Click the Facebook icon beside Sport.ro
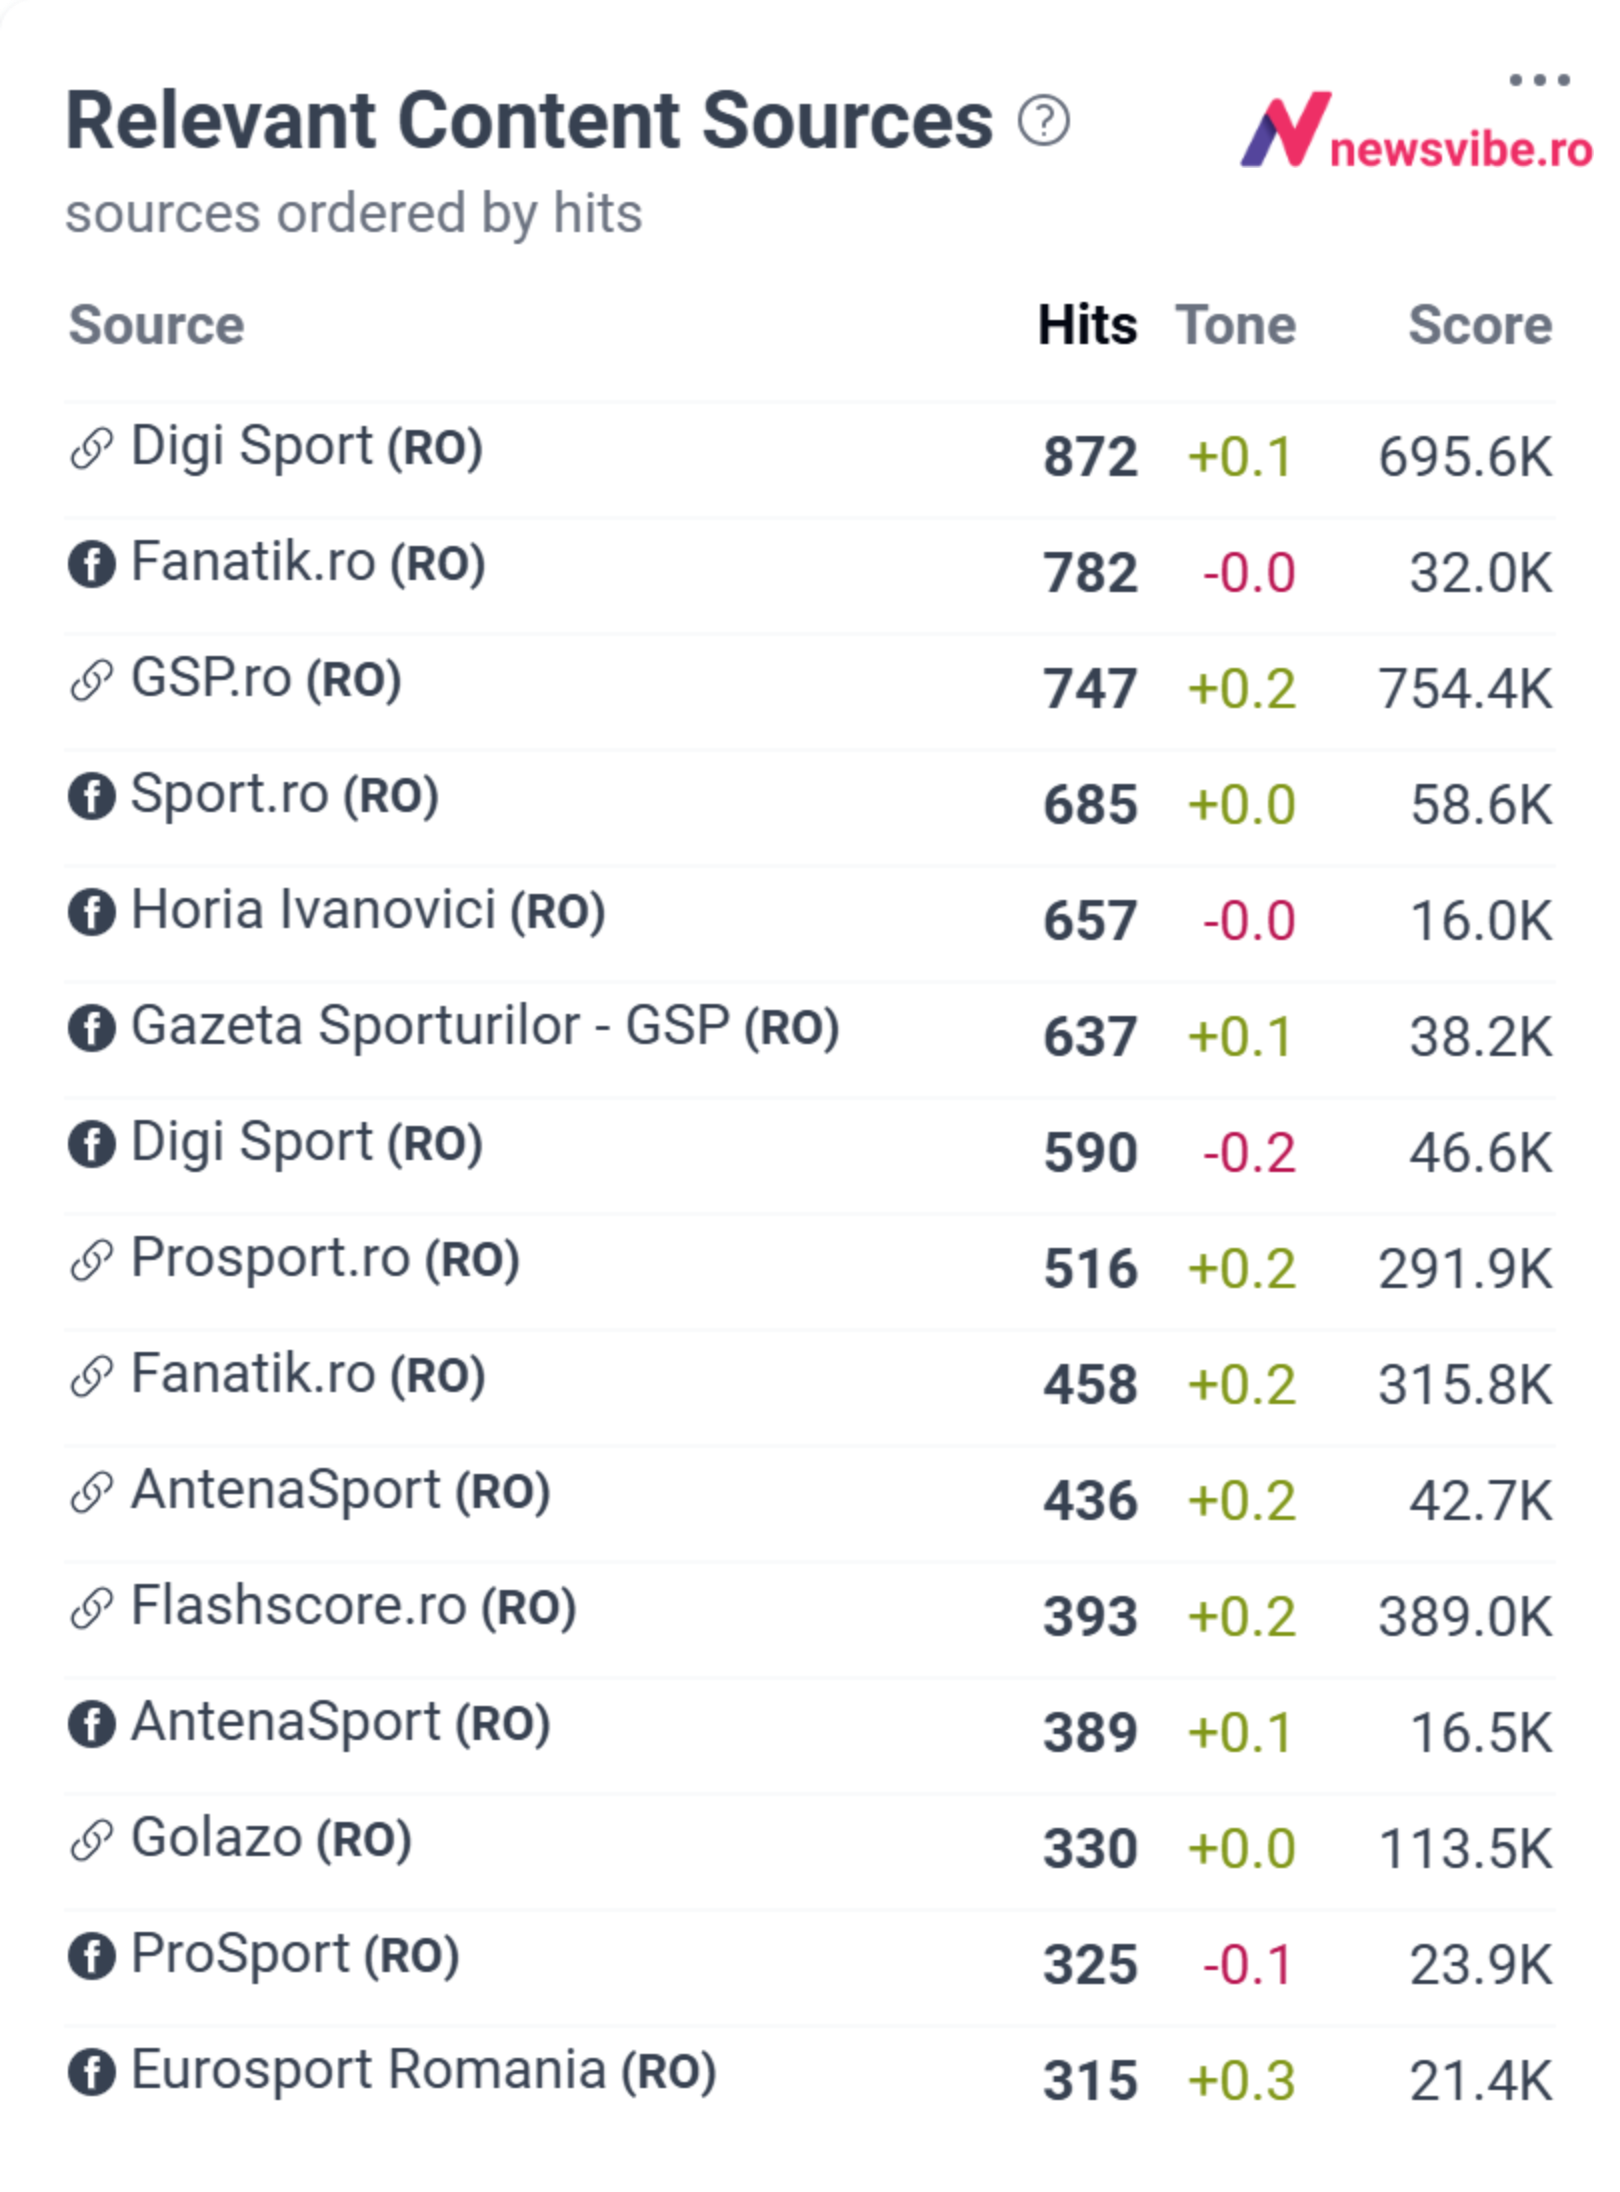Viewport: 1620px width, 2192px height. [x=91, y=796]
